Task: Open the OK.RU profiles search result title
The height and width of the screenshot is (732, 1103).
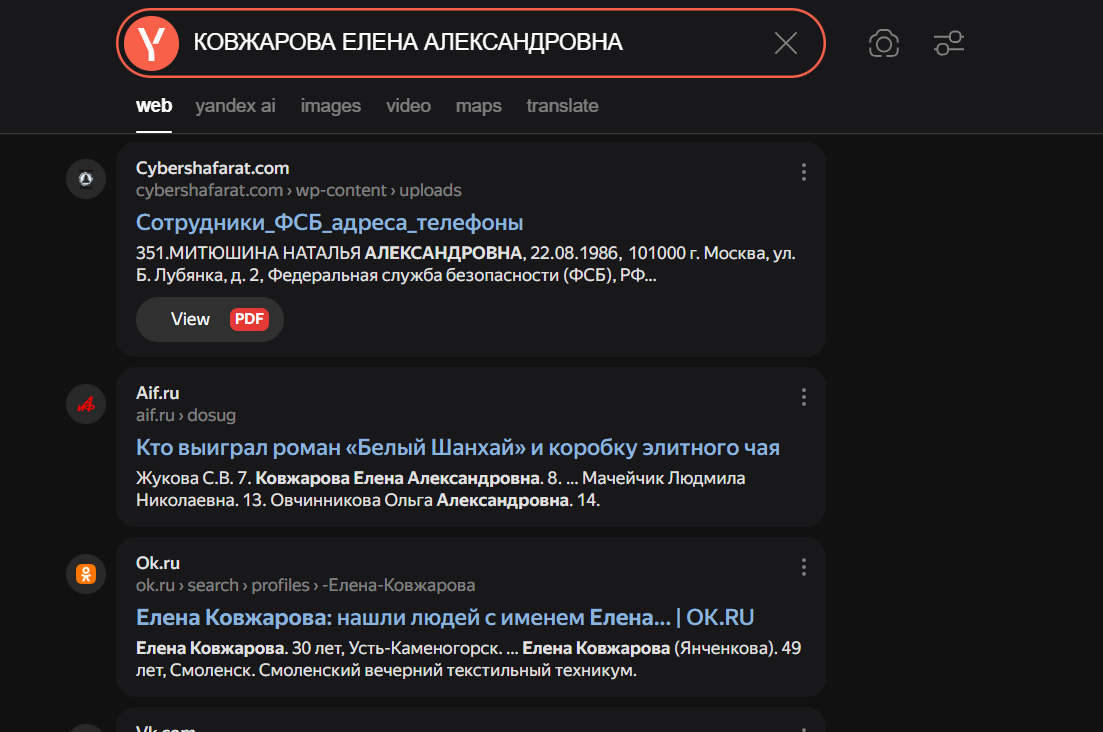Action: point(444,617)
